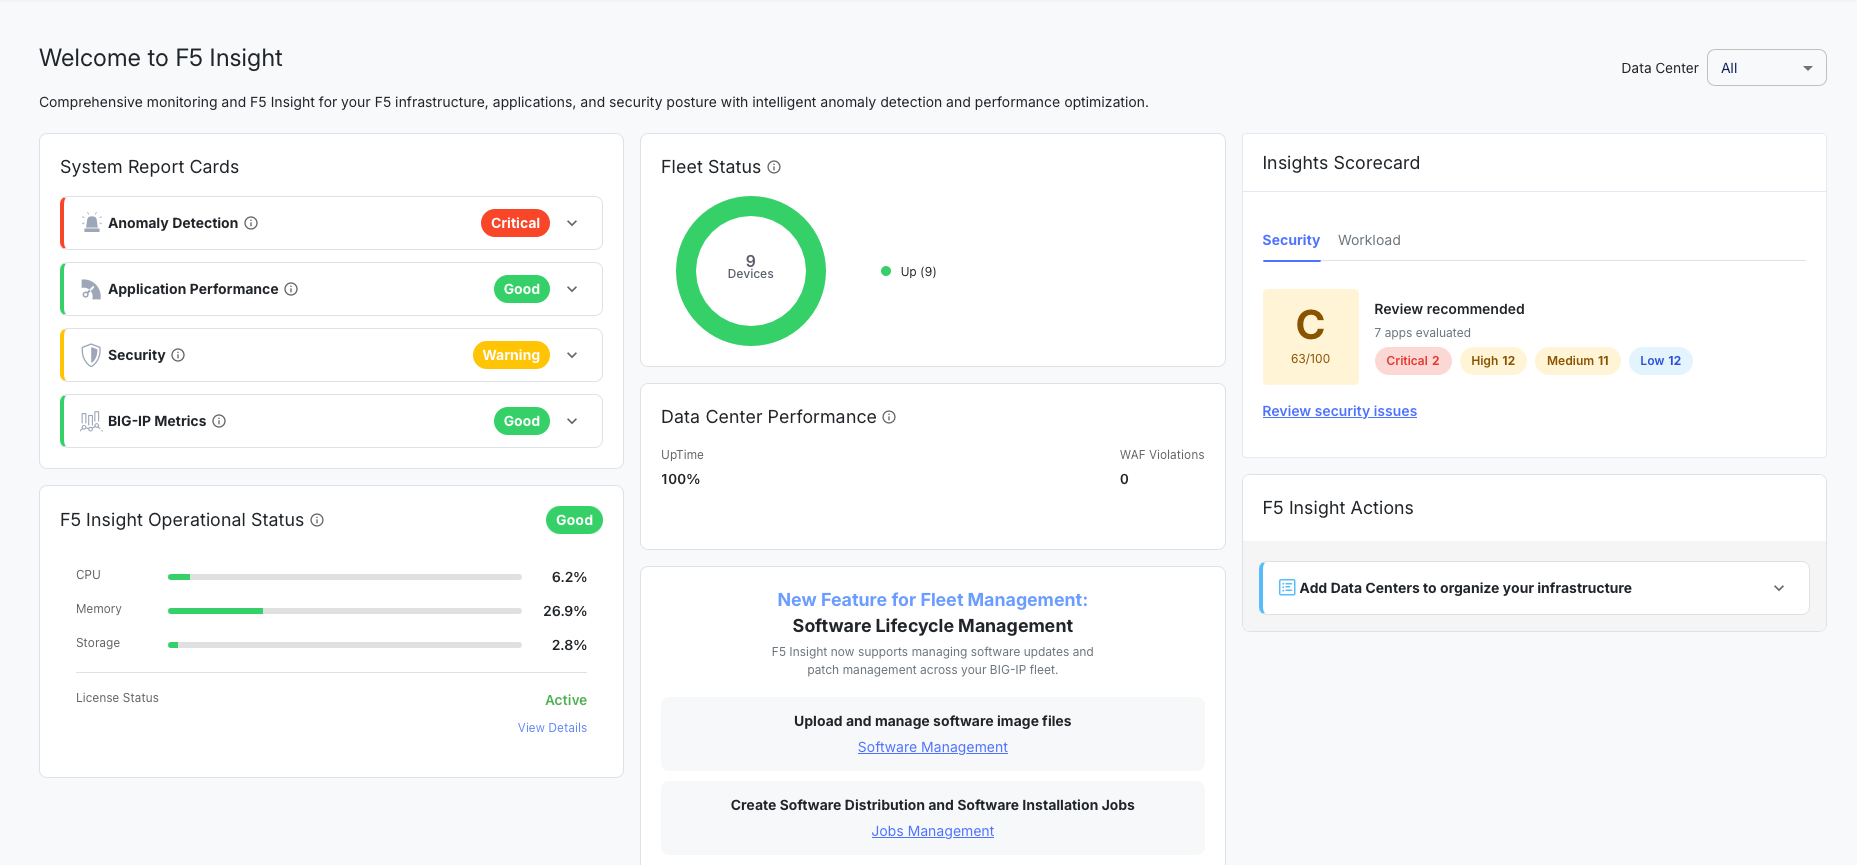The image size is (1857, 865).
Task: Show info icon beside Security report card
Action: coord(178,355)
